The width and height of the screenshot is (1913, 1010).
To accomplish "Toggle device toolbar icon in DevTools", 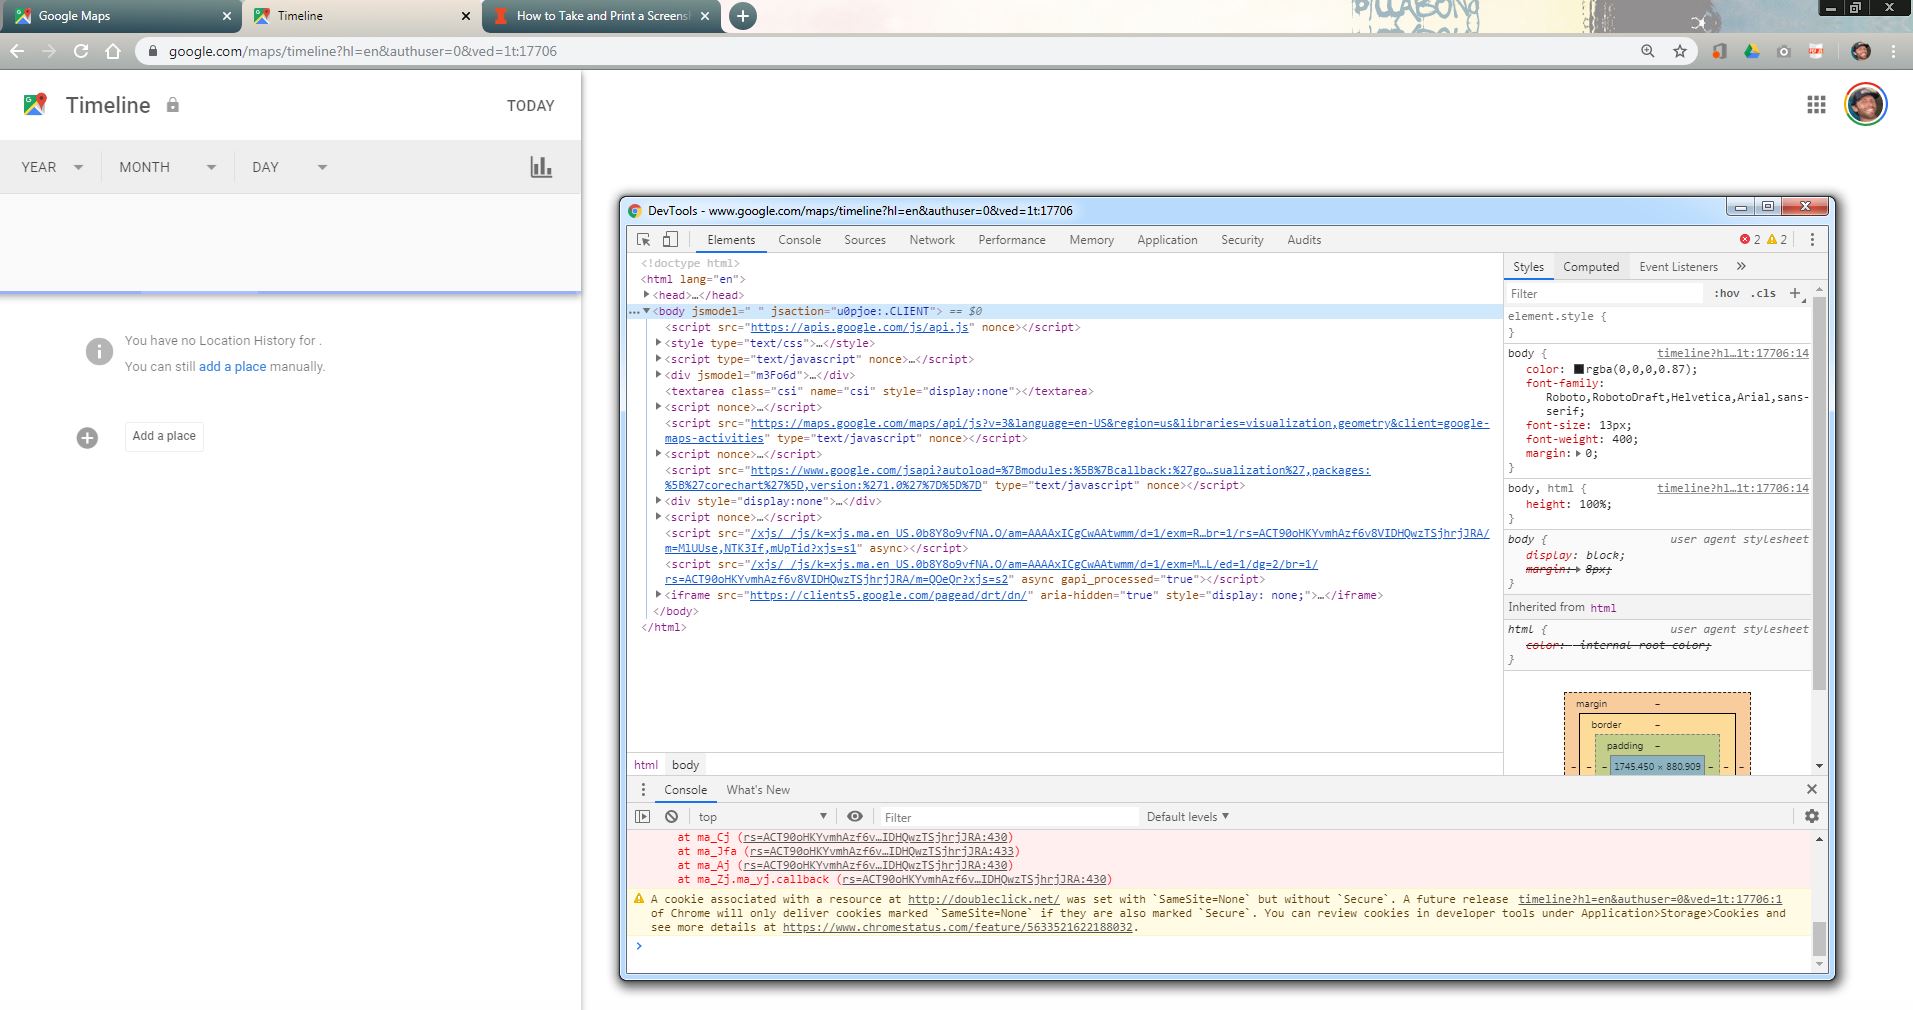I will (x=670, y=240).
